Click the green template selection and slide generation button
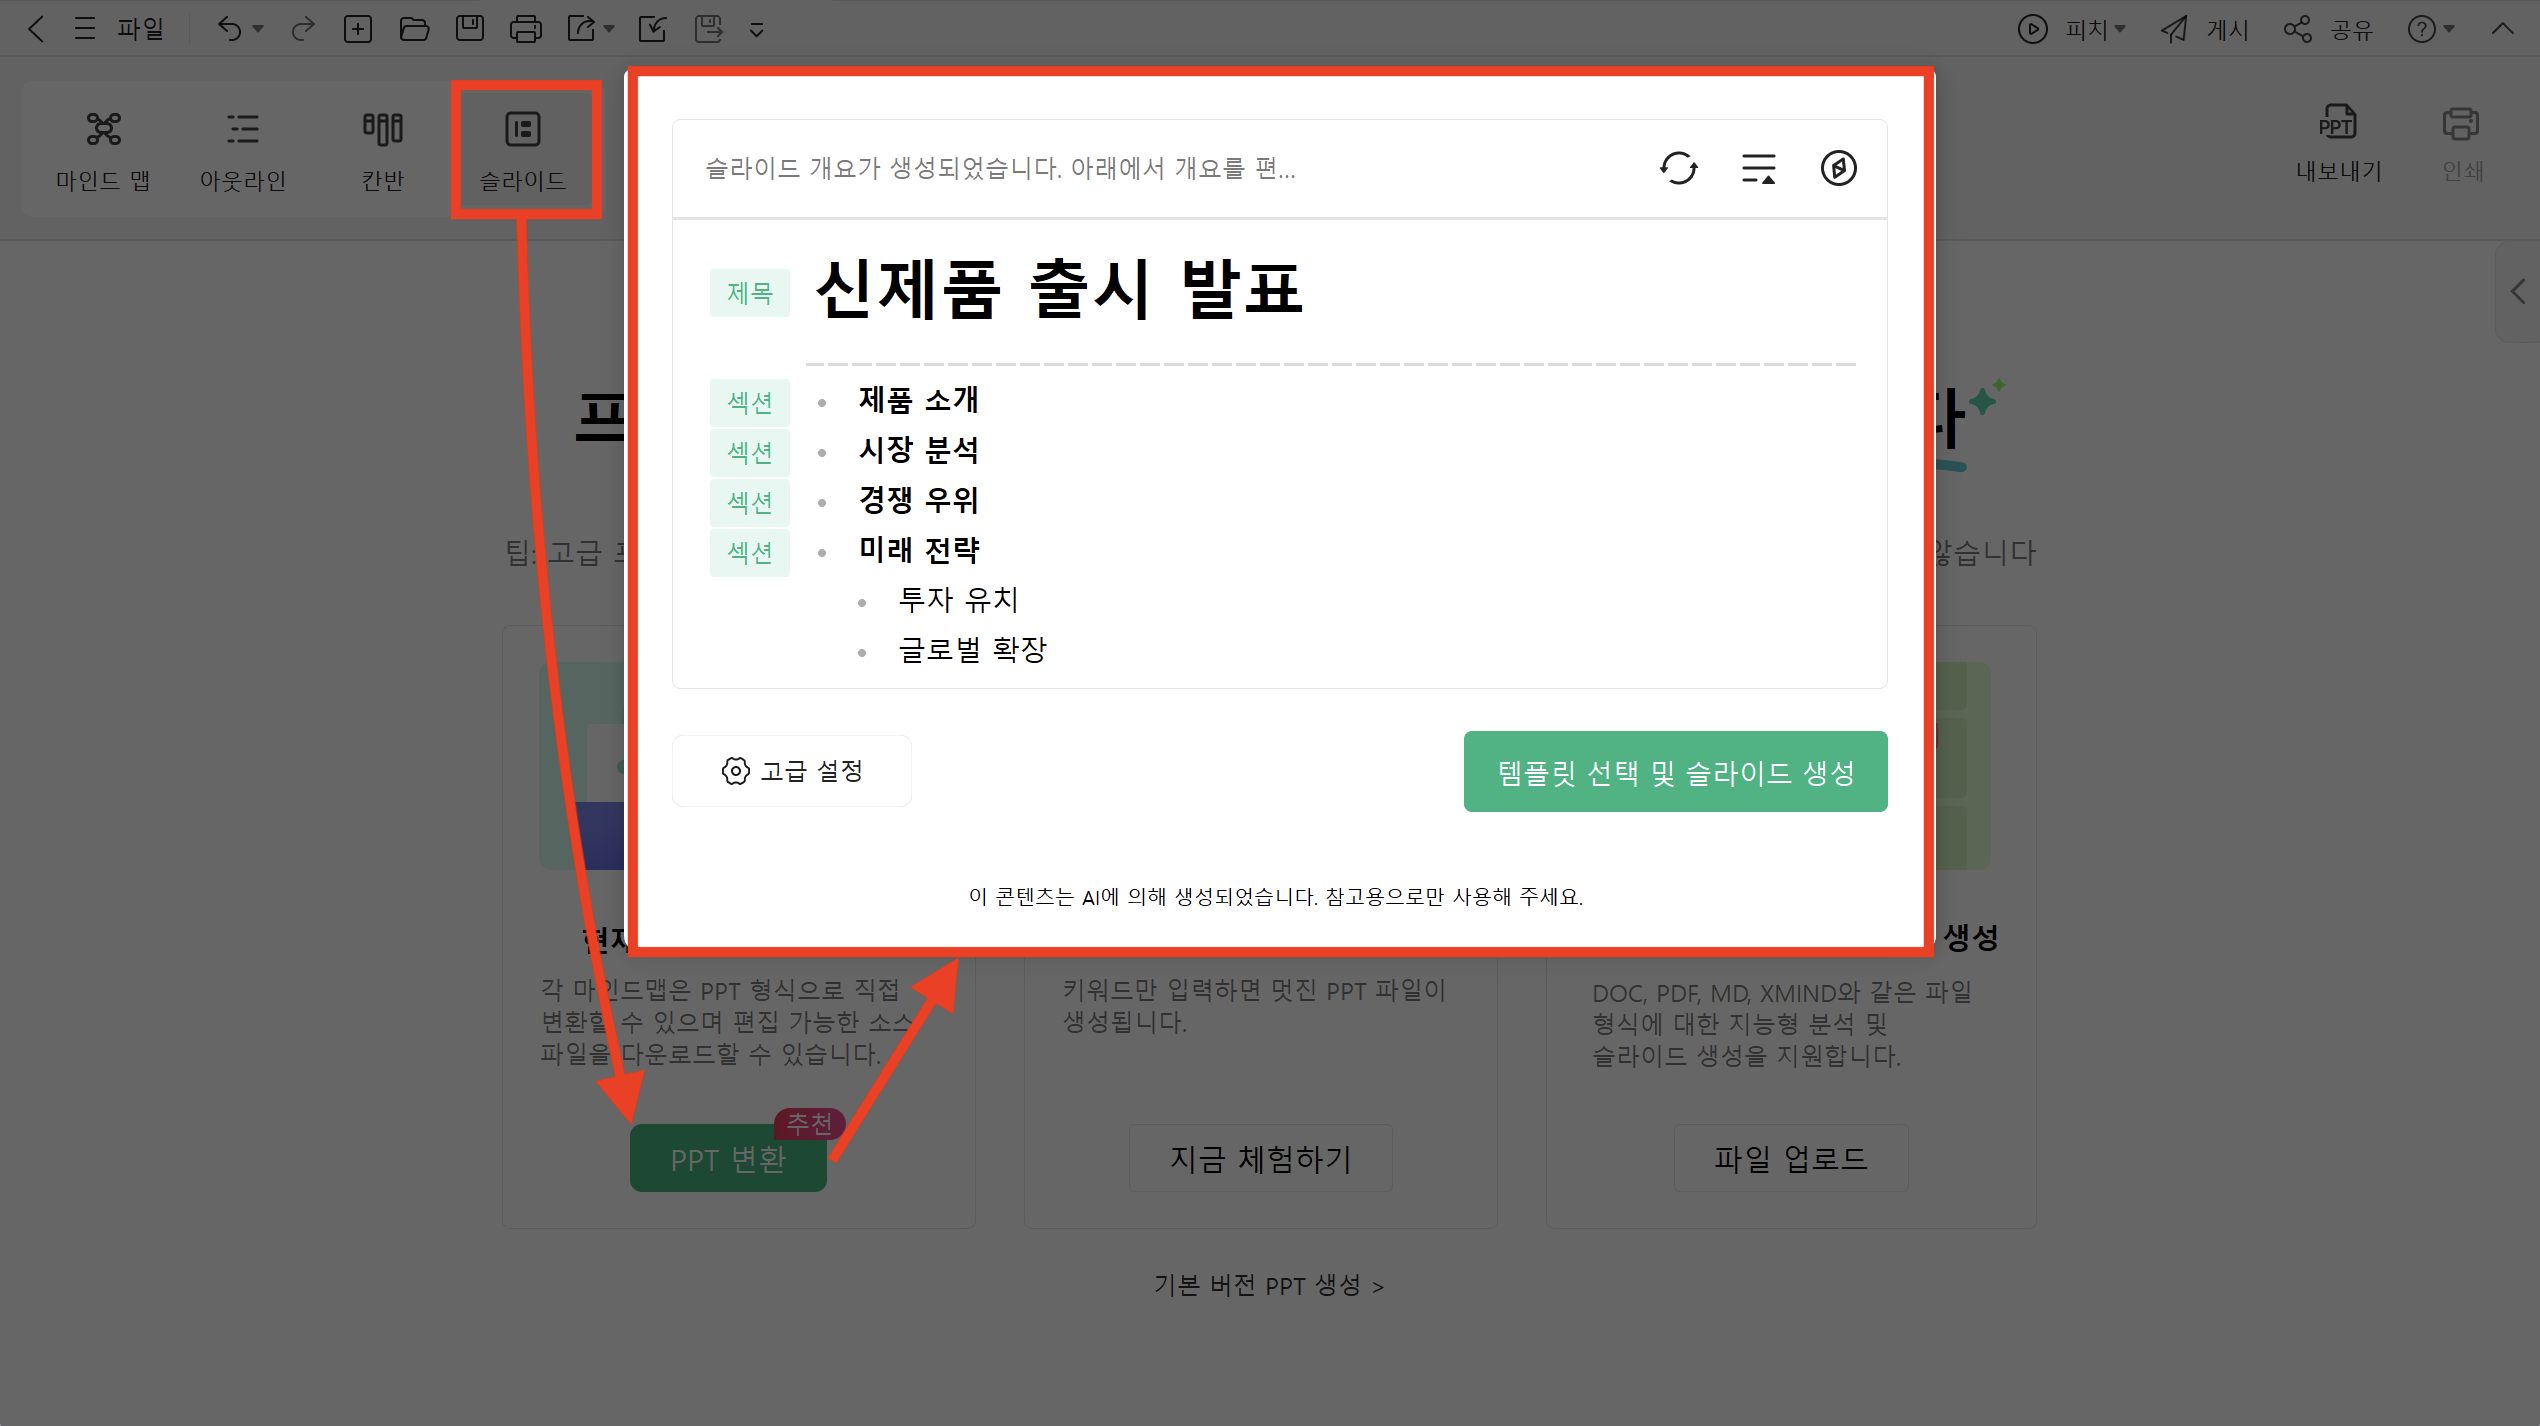The width and height of the screenshot is (2540, 1426). click(1675, 771)
